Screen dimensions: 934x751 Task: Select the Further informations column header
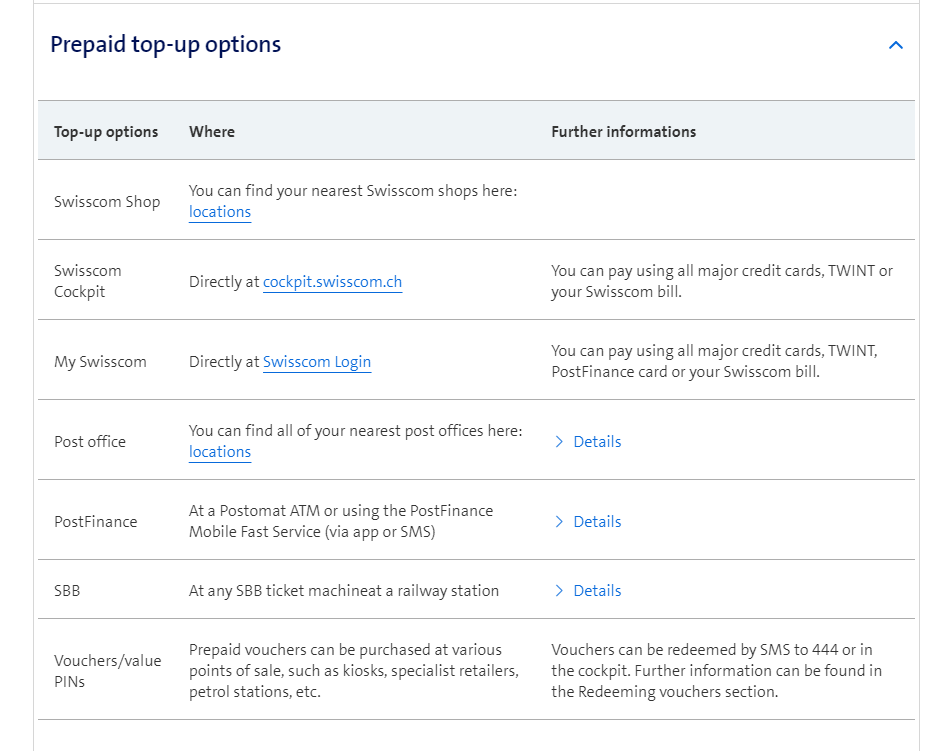point(623,132)
